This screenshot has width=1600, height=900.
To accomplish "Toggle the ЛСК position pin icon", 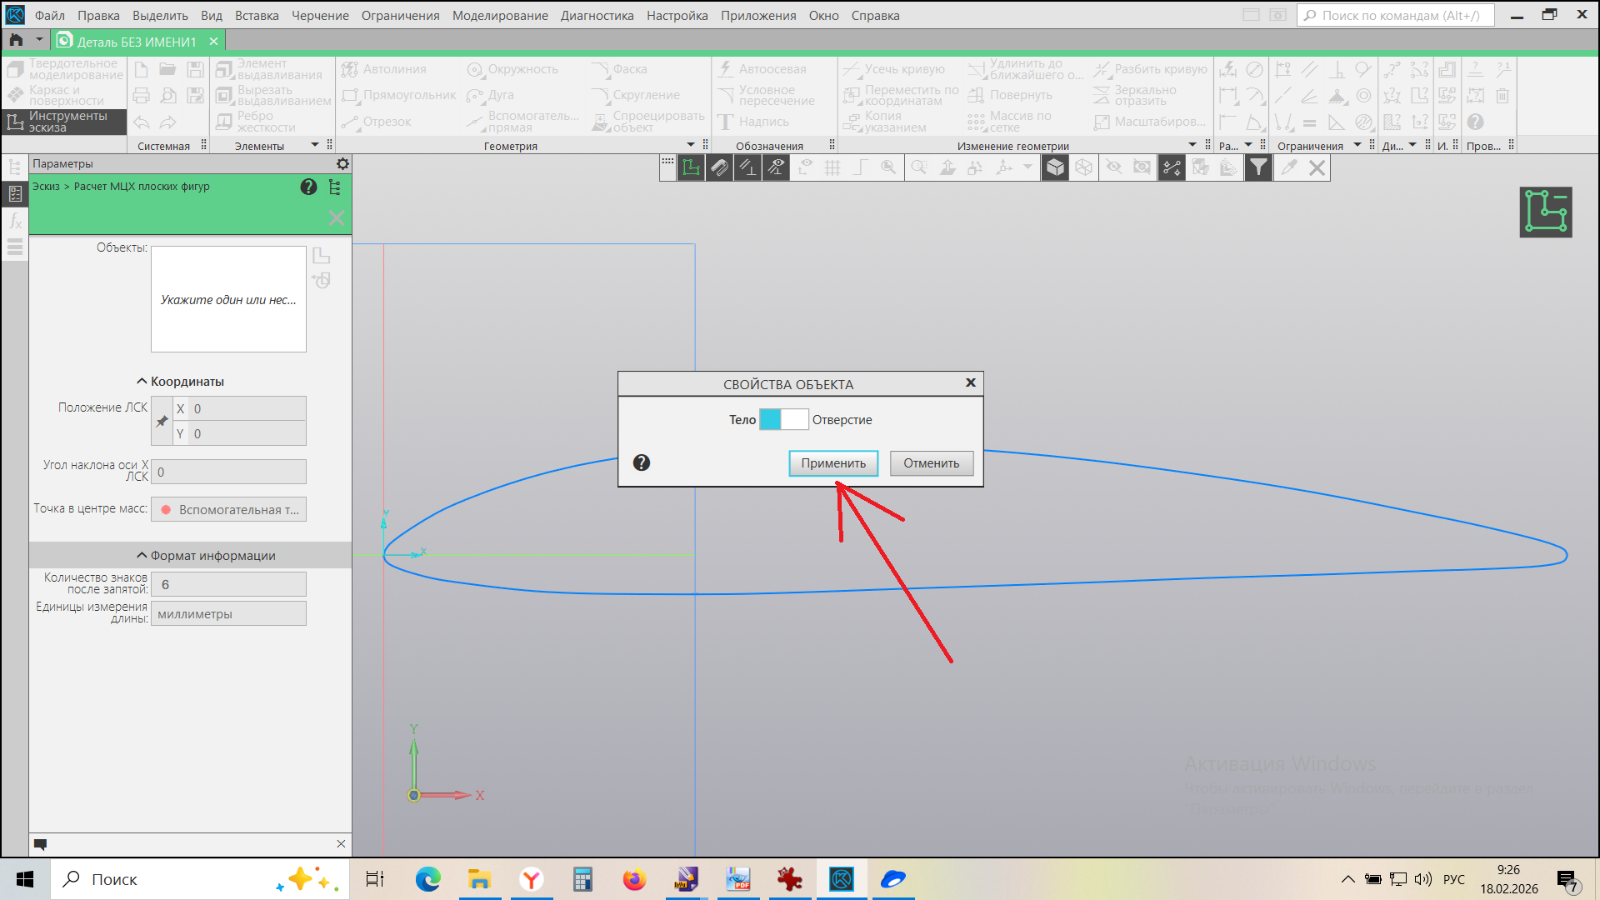I will [x=162, y=421].
